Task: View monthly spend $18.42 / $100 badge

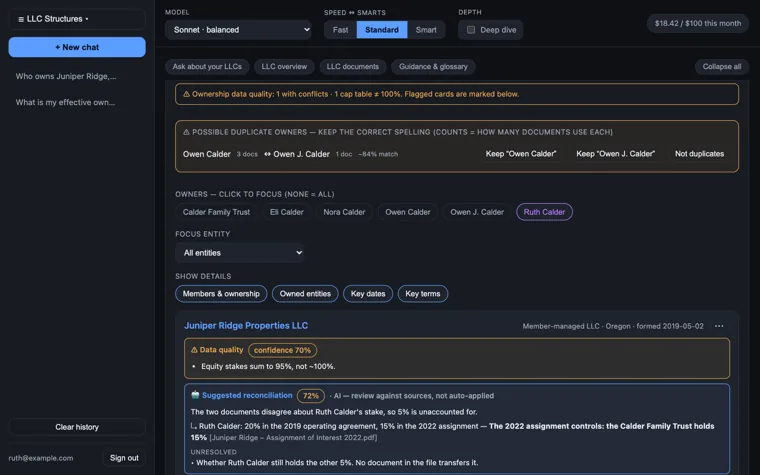Action: tap(697, 23)
